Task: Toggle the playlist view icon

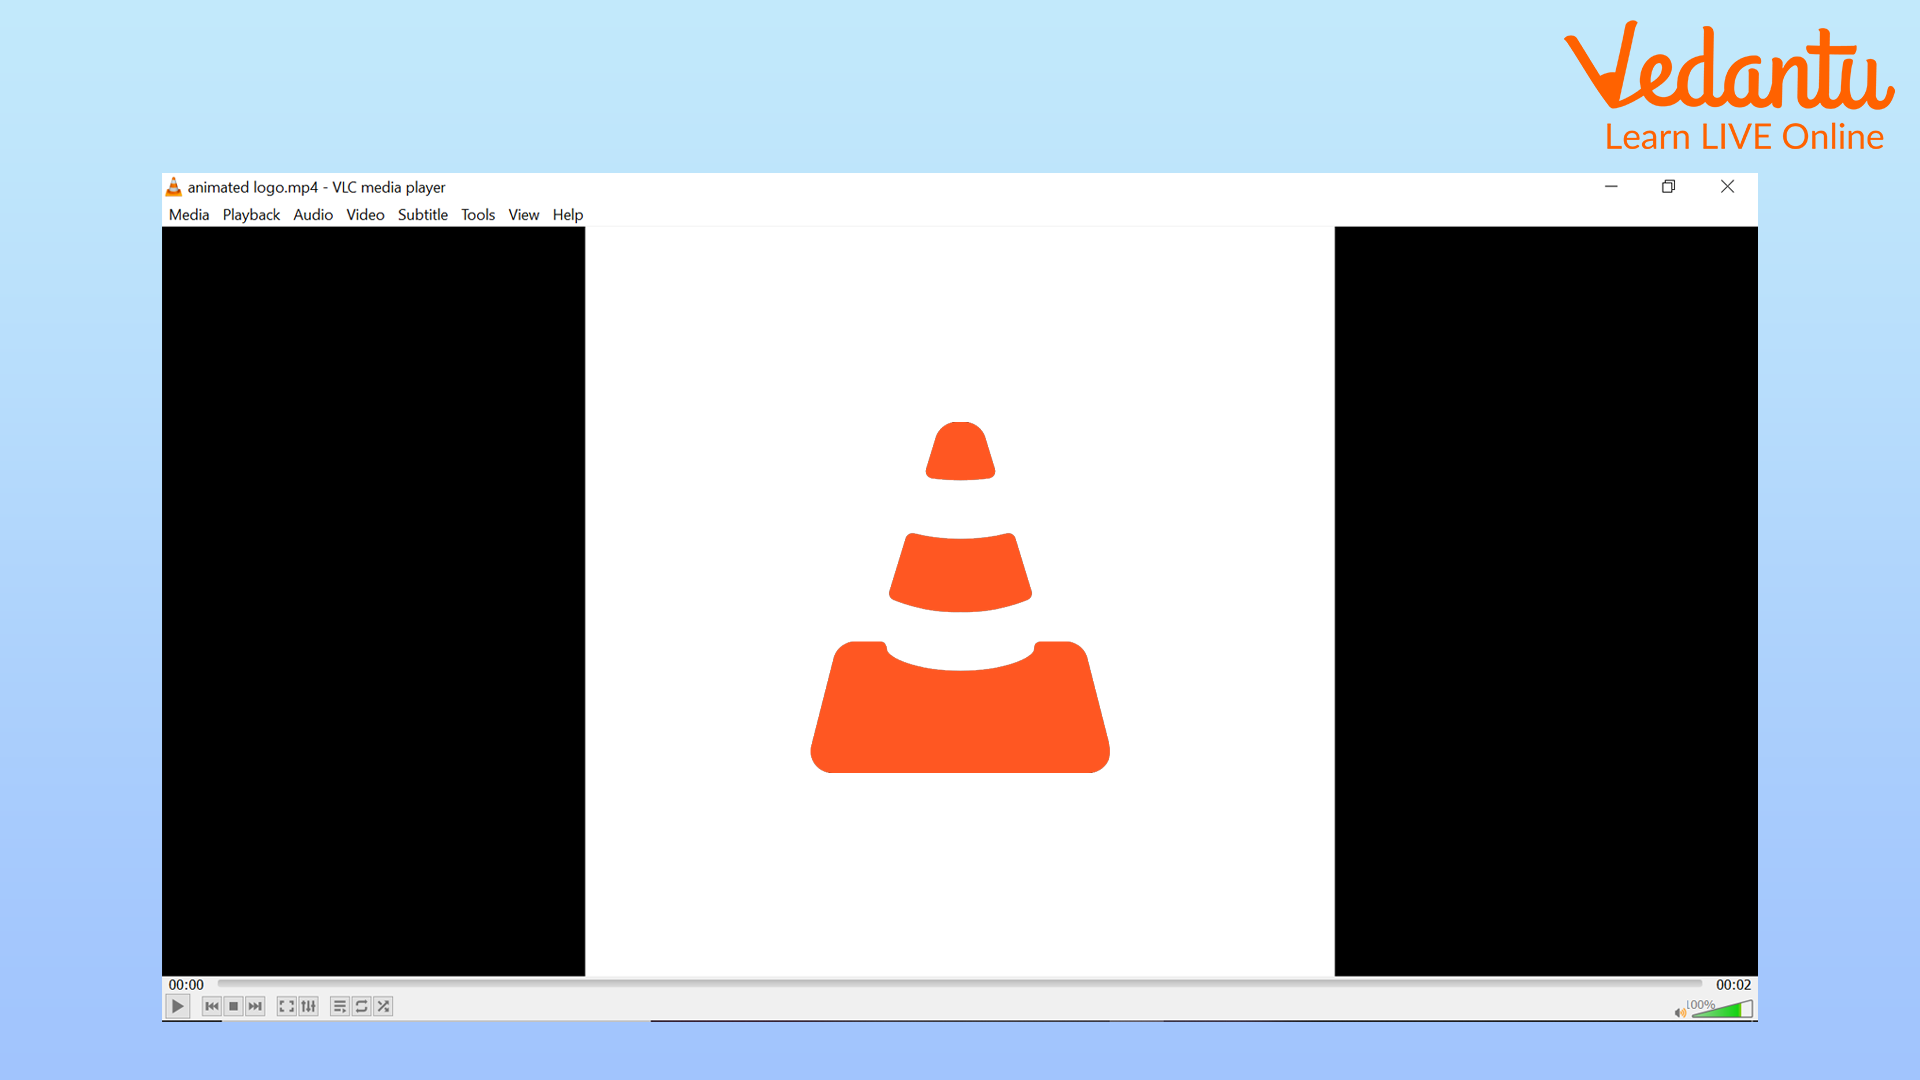Action: [x=340, y=1006]
